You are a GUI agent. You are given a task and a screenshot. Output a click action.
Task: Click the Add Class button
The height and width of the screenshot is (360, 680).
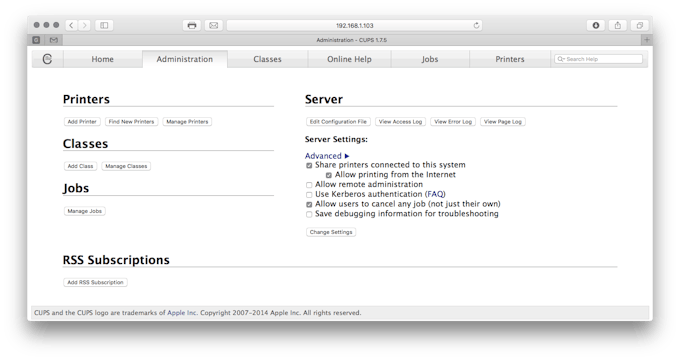(80, 166)
